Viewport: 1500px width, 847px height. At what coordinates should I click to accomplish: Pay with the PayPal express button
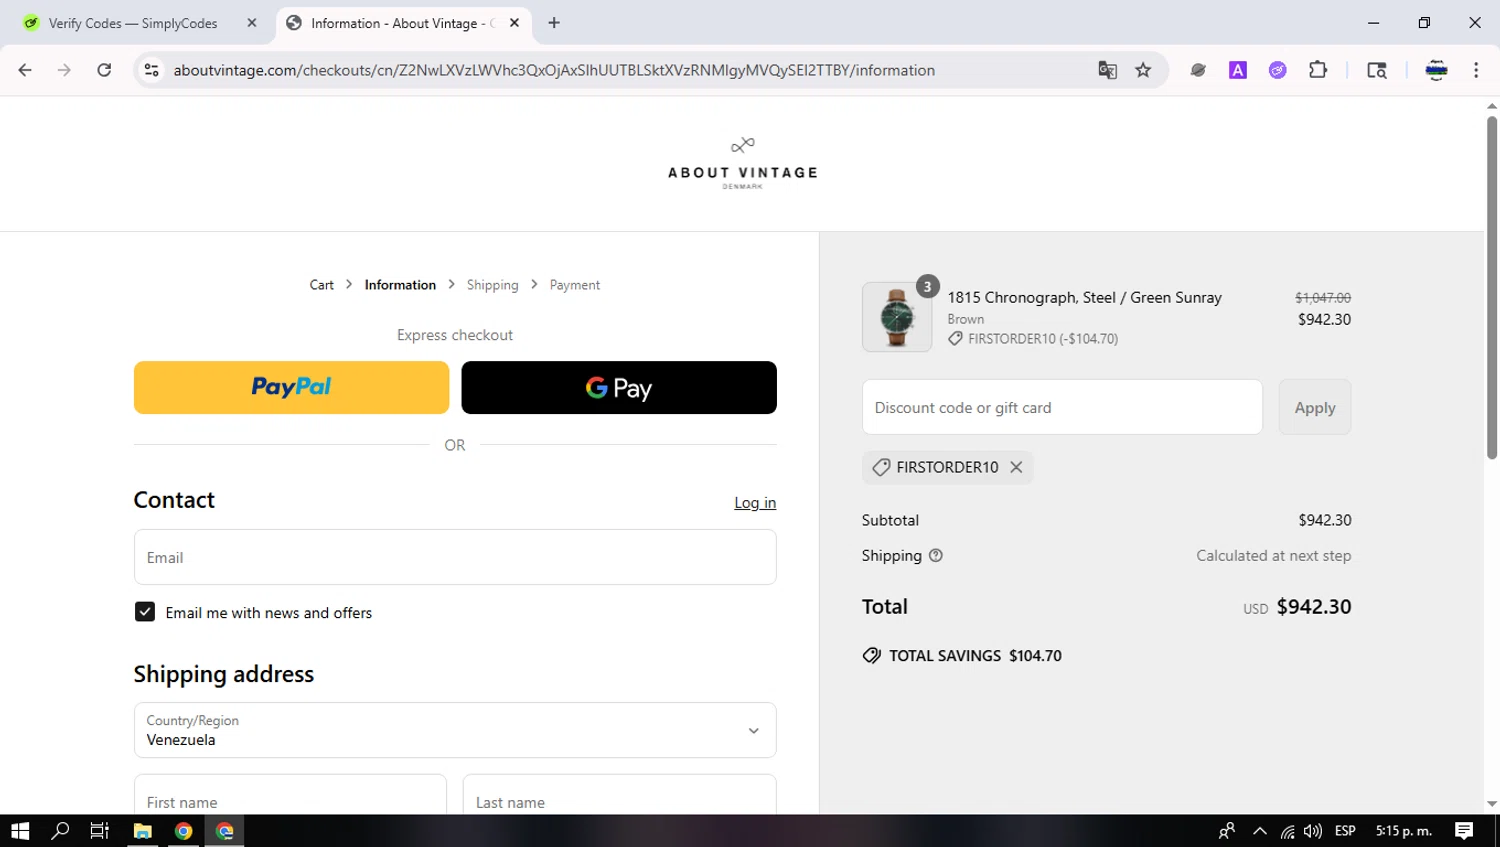click(x=291, y=387)
